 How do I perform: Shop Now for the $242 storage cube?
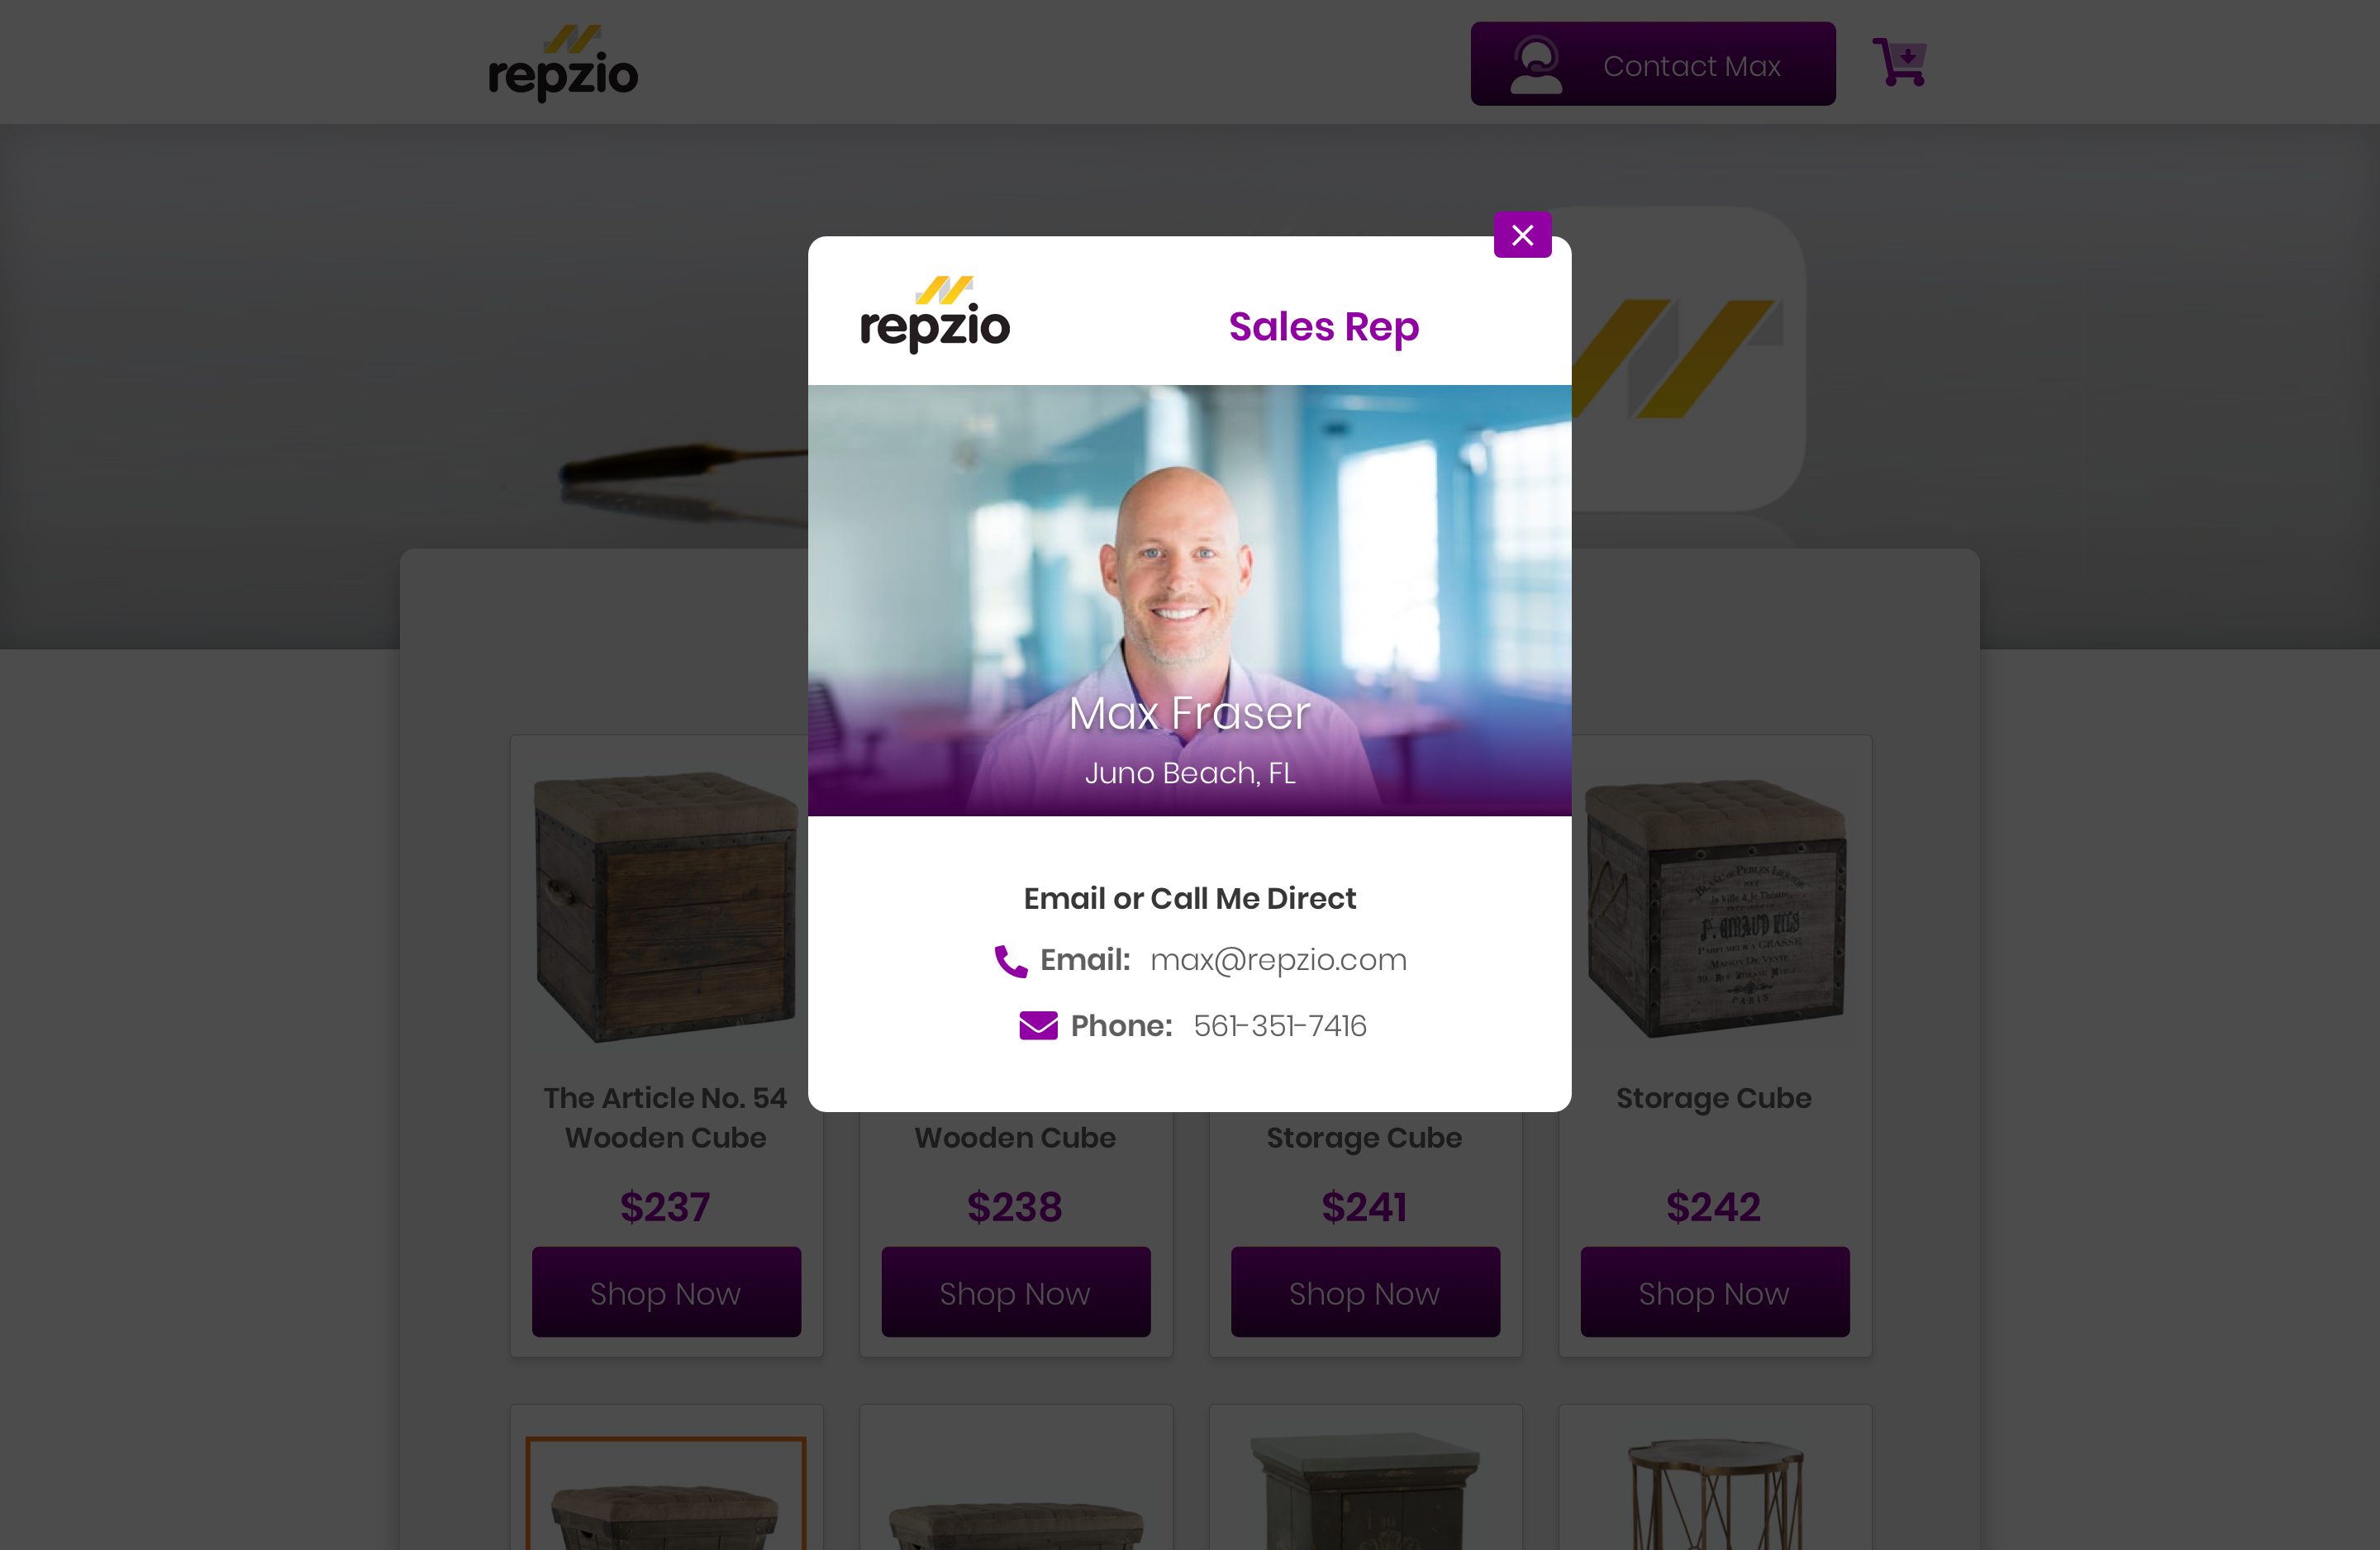coord(1714,1292)
